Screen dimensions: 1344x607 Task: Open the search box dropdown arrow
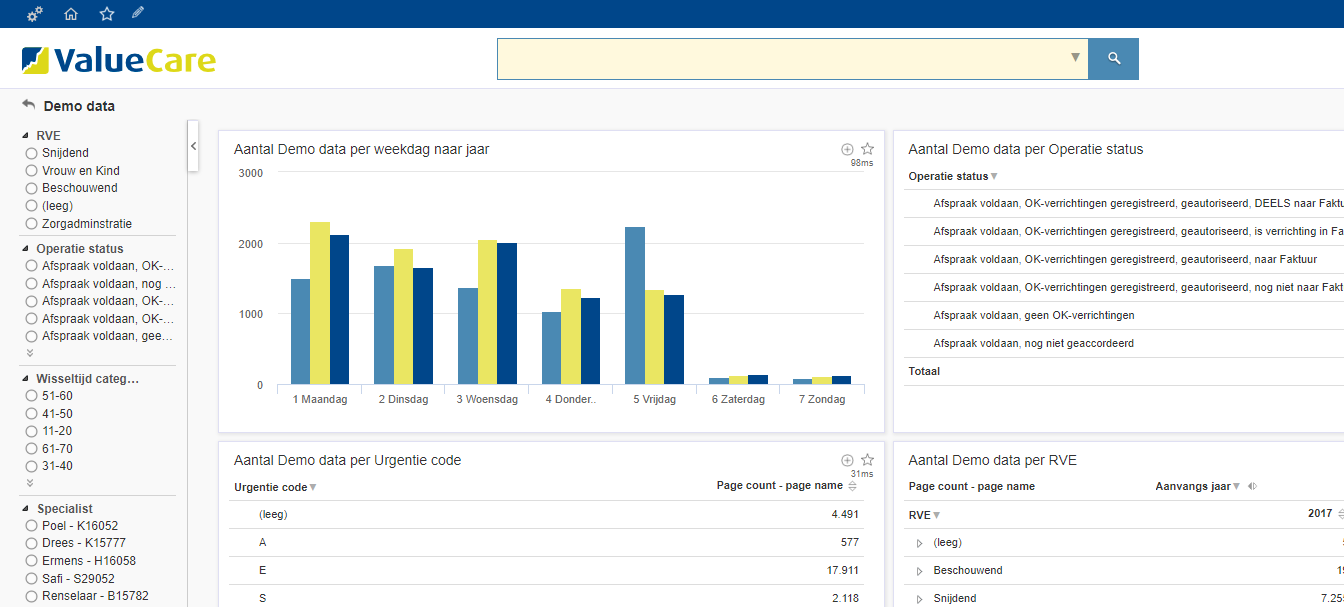tap(1075, 58)
